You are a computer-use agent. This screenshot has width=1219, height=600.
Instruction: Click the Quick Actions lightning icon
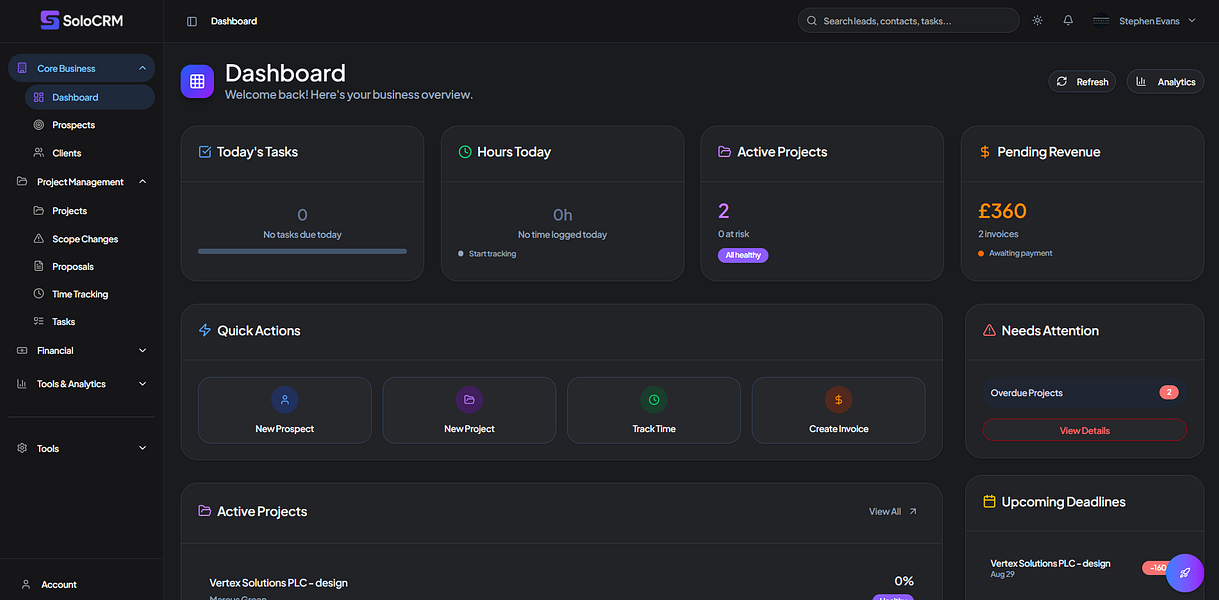[205, 330]
